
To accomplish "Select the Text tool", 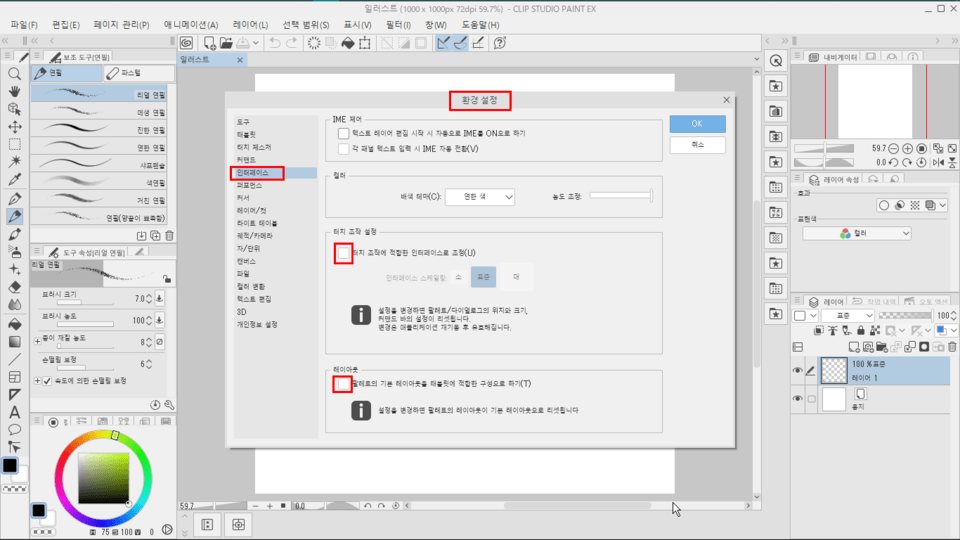I will [15, 412].
